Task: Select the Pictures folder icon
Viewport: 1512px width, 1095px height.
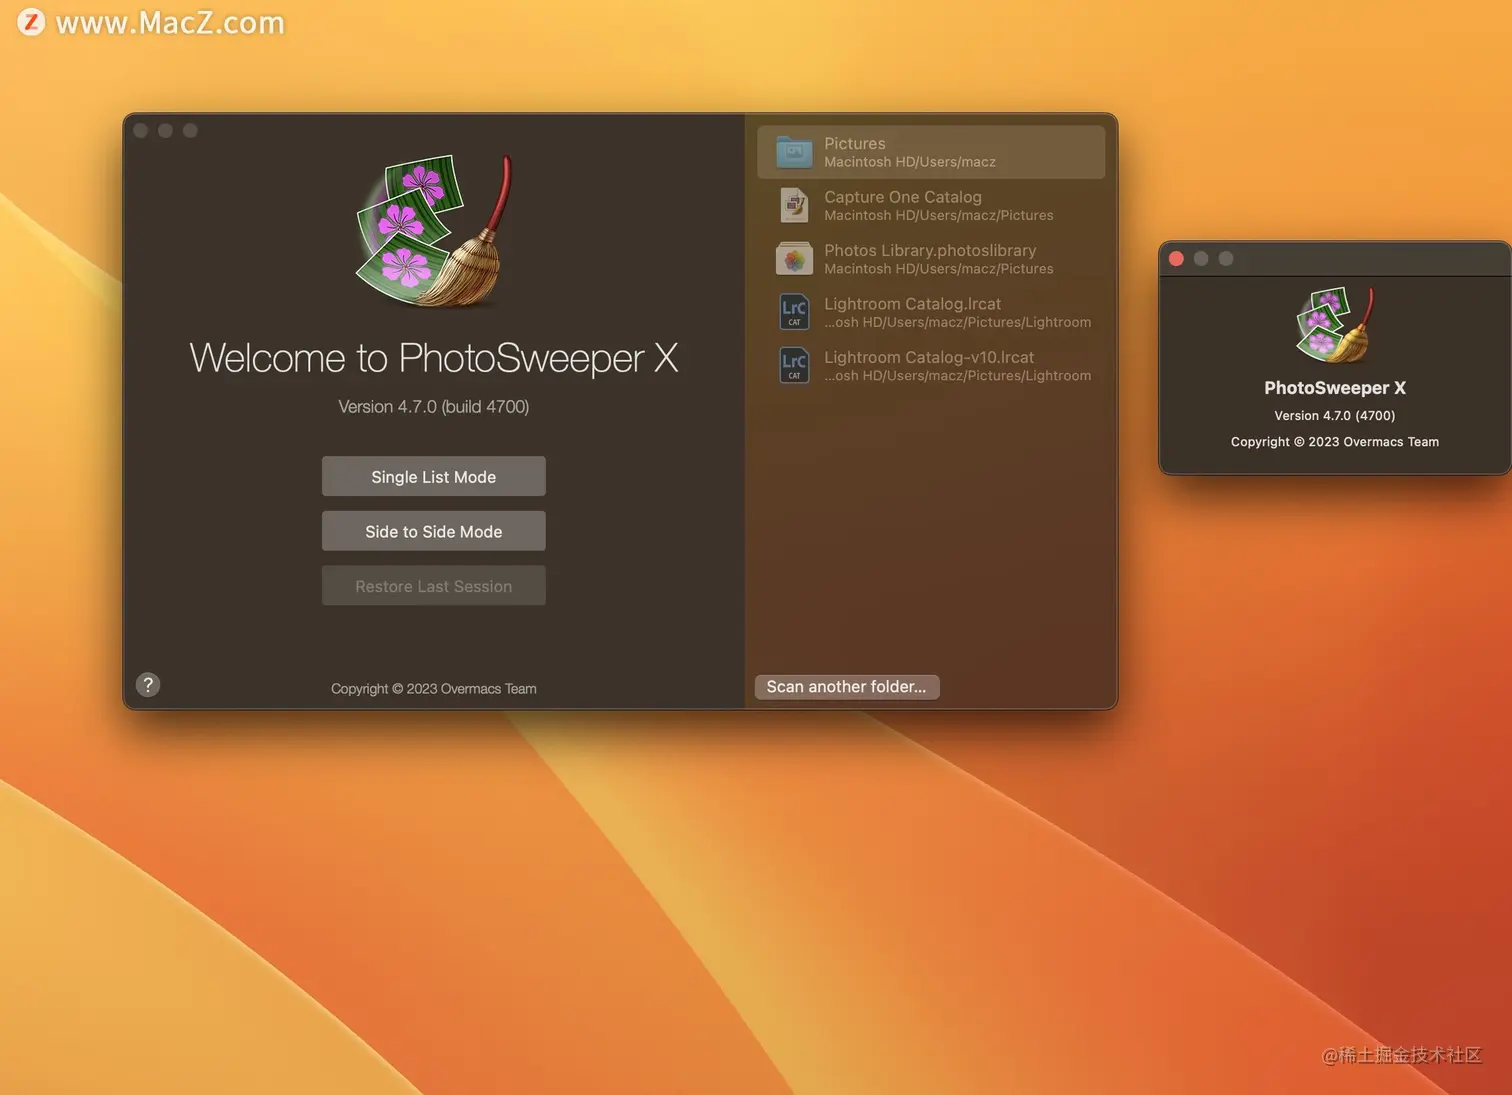Action: point(794,152)
